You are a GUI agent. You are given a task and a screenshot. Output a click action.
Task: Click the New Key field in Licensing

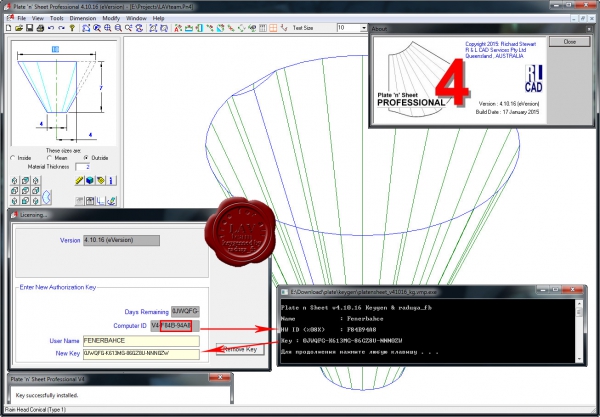click(141, 353)
